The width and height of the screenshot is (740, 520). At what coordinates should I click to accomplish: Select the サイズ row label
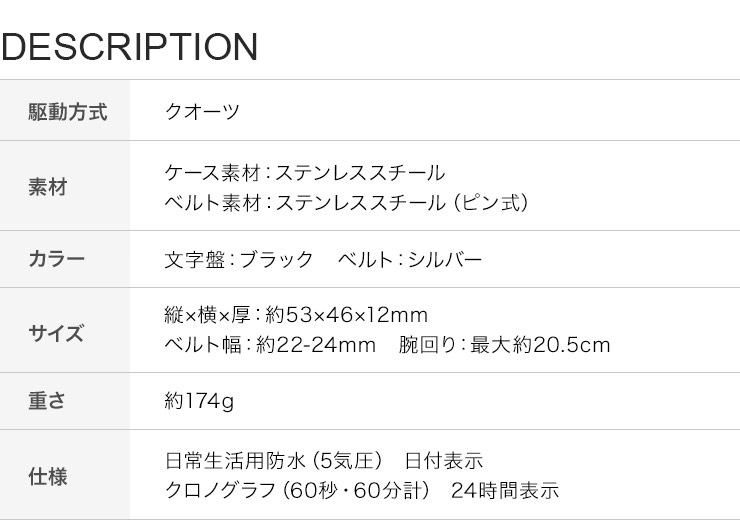(x=56, y=334)
